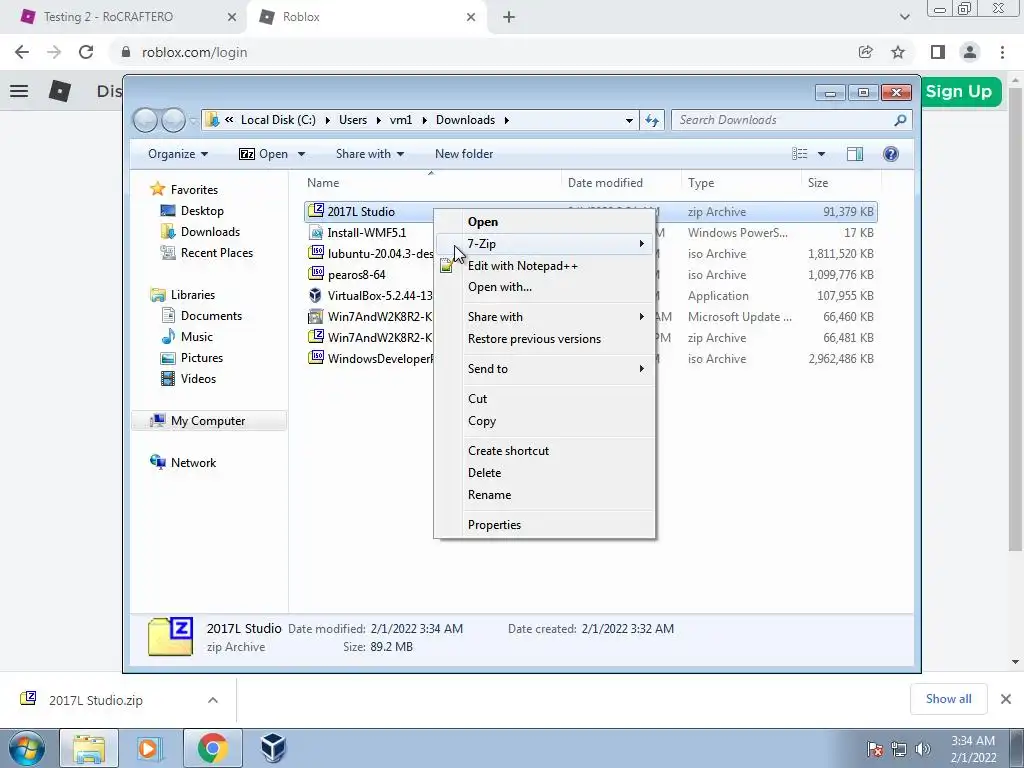This screenshot has width=1024, height=768.
Task: Select My Computer in navigation pane
Action: point(208,421)
